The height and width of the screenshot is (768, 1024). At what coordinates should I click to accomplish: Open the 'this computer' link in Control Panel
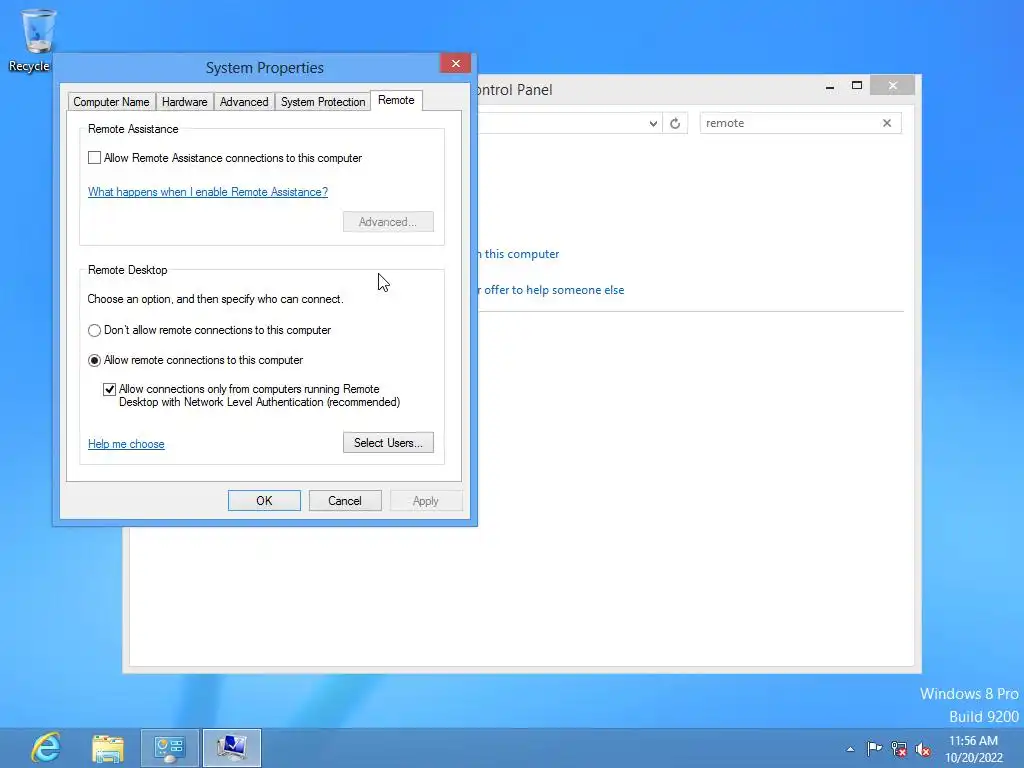point(522,254)
